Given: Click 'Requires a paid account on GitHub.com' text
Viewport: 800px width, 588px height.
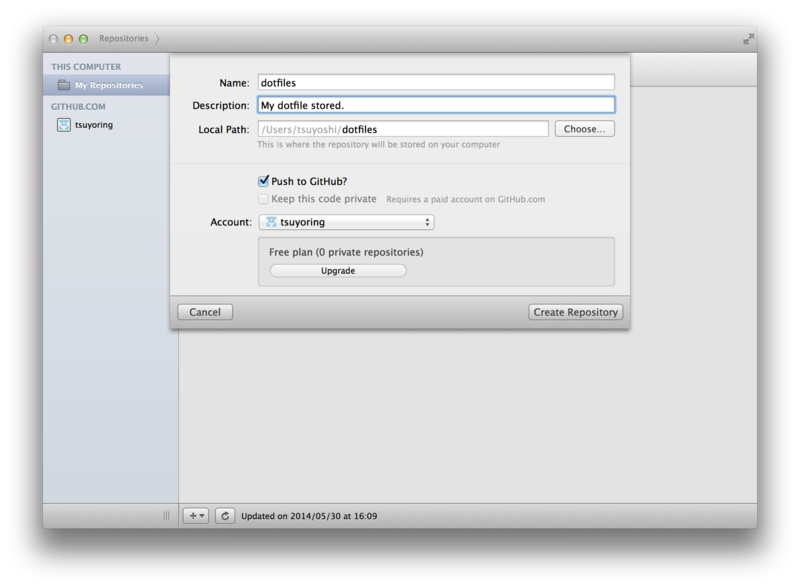Looking at the screenshot, I should (x=466, y=200).
